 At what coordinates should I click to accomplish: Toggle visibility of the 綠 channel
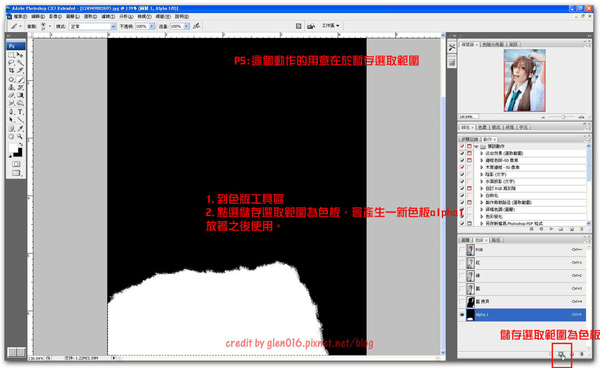pyautogui.click(x=462, y=275)
